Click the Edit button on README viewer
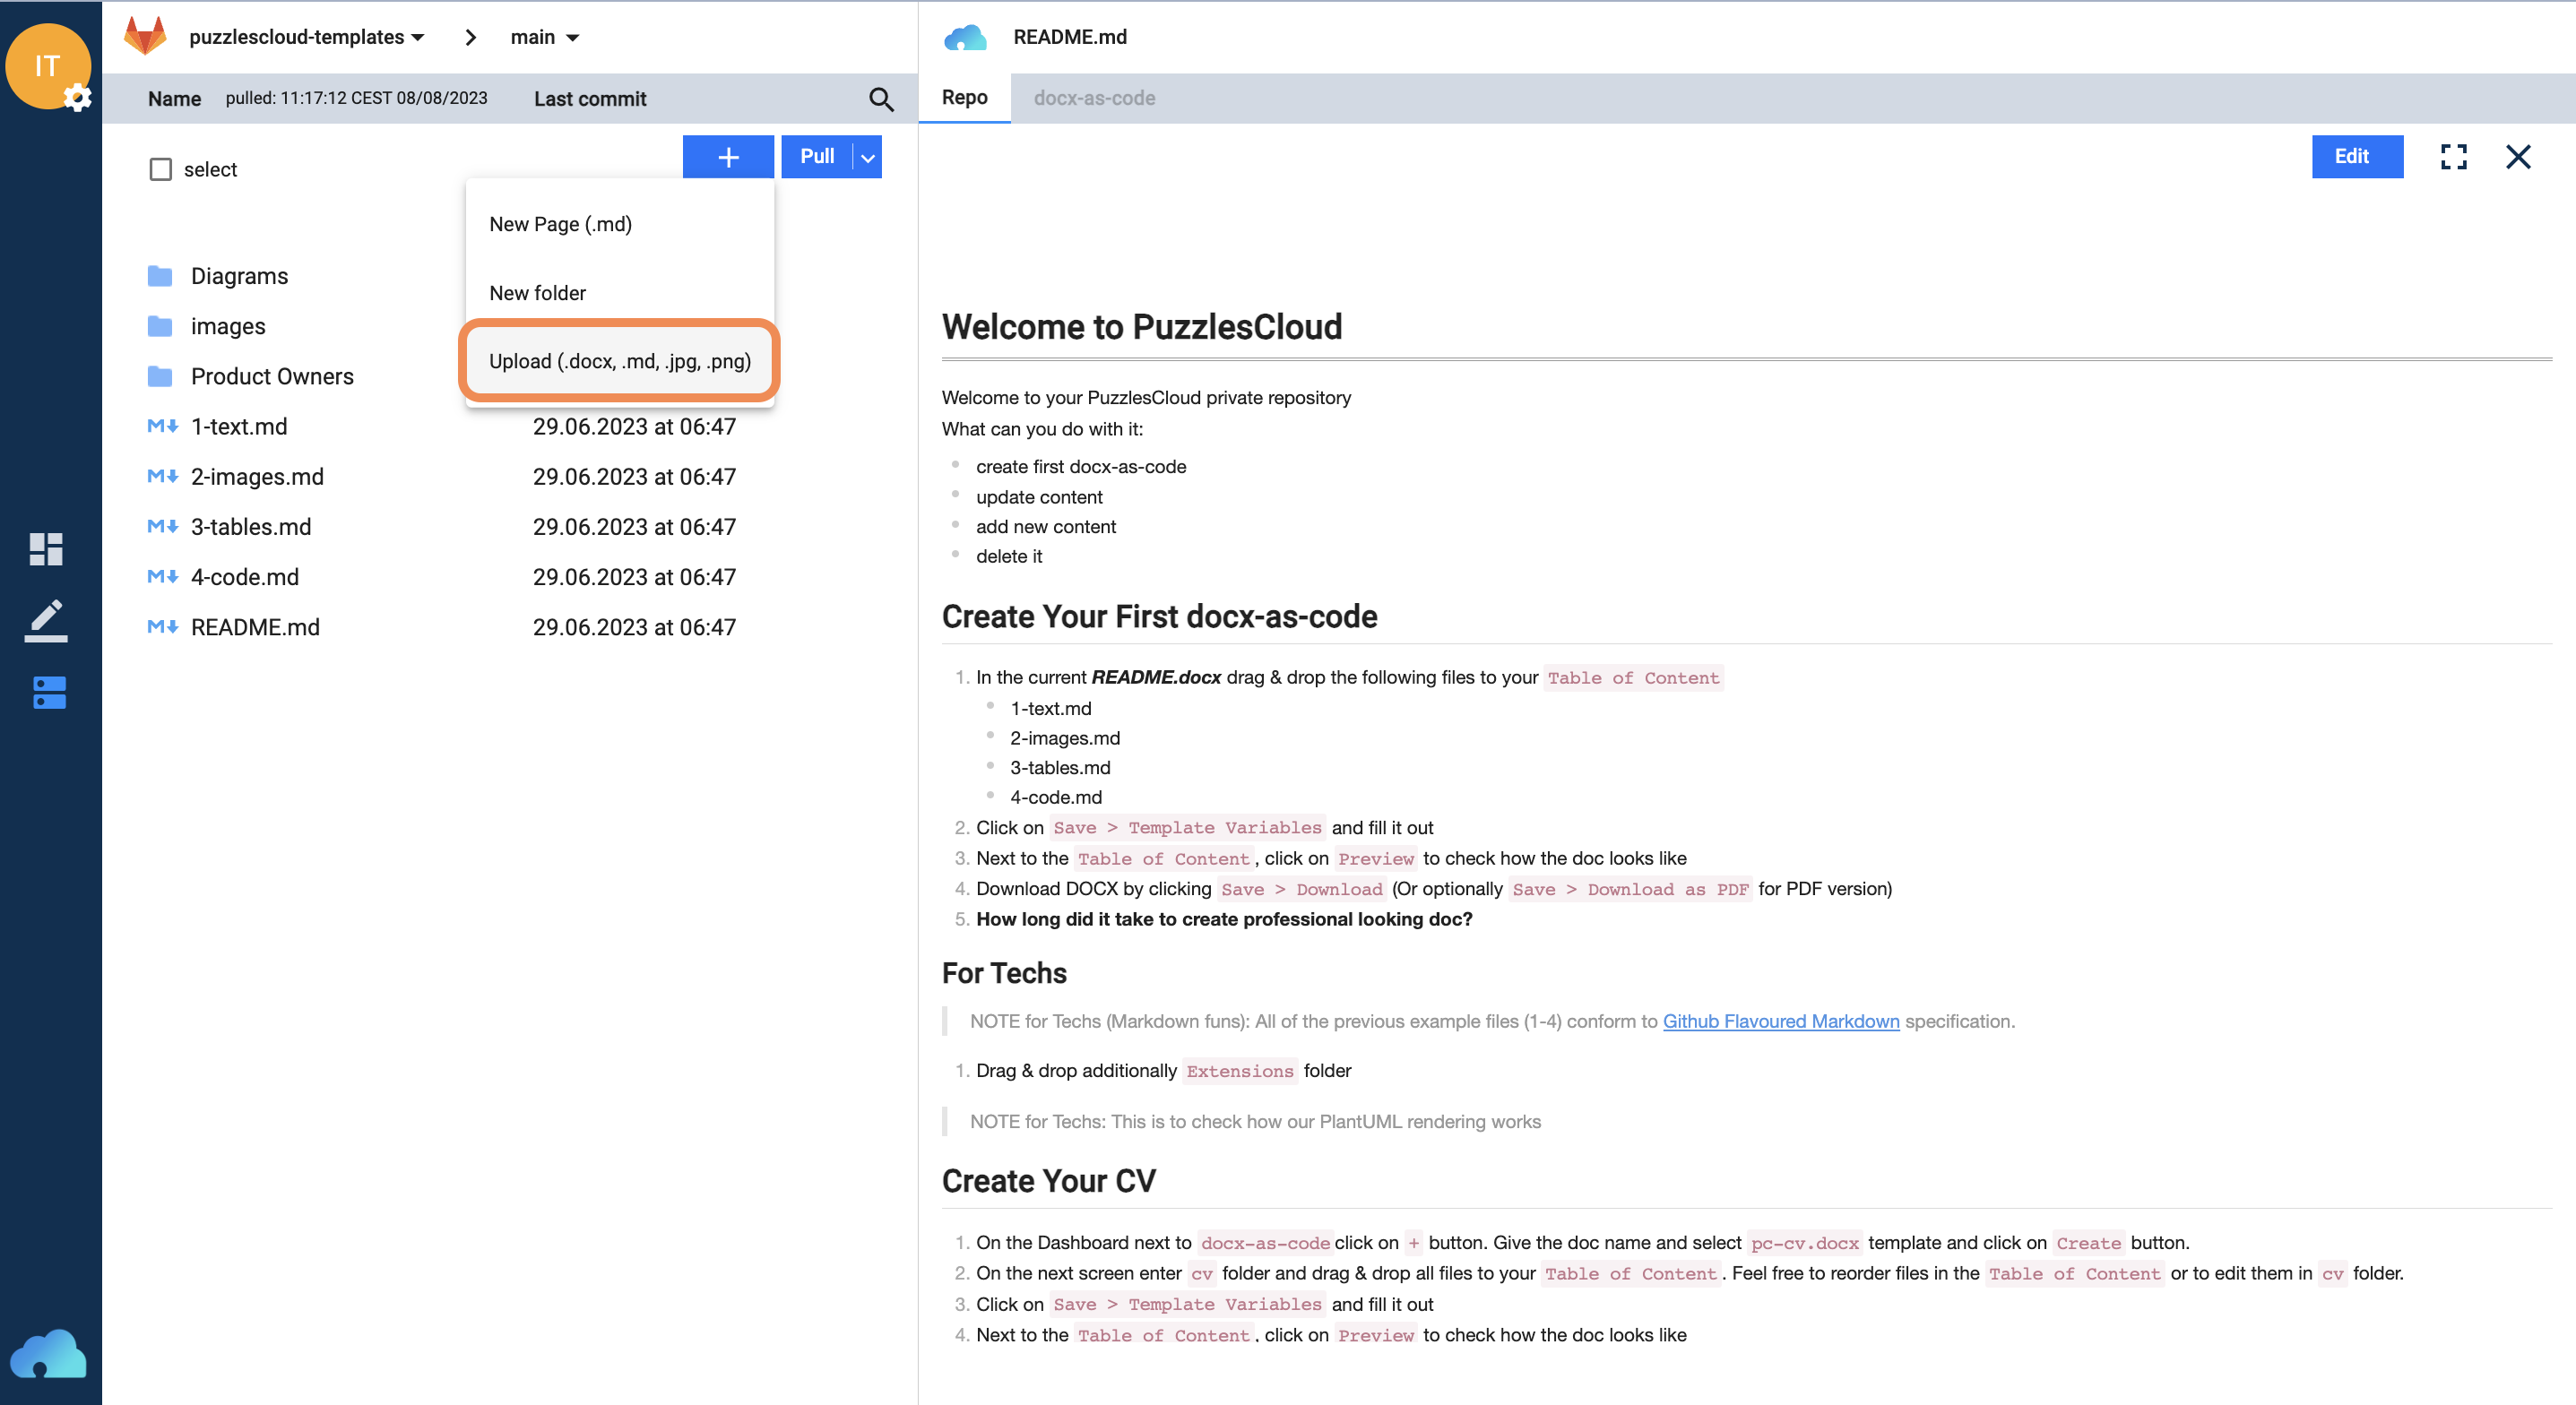Screen dimensions: 2576x1405 click(x=2355, y=156)
